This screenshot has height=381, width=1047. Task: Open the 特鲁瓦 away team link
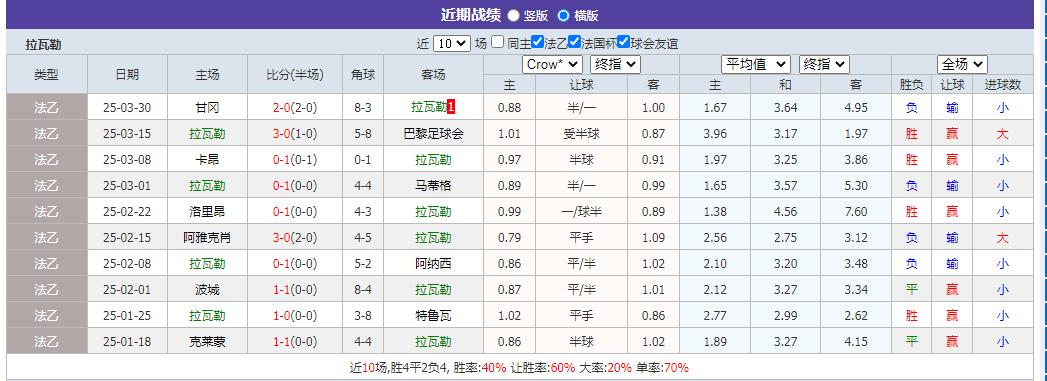[x=433, y=316]
